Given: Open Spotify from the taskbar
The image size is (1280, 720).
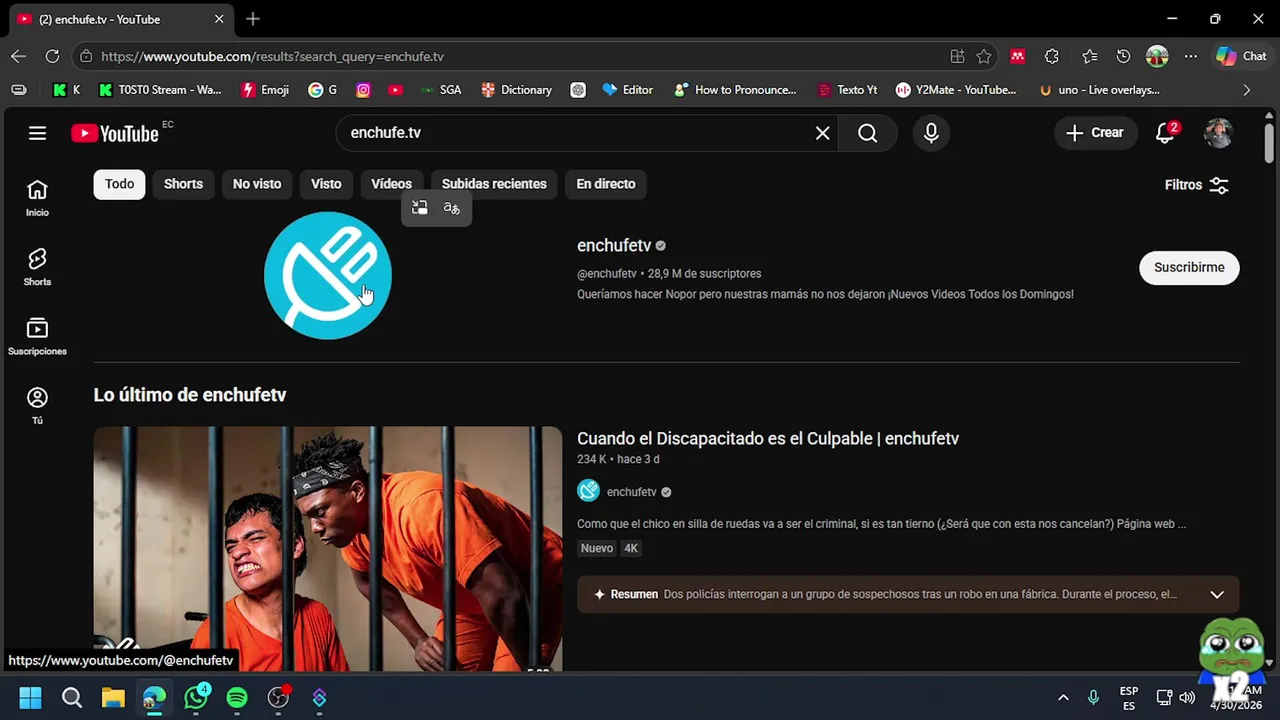Looking at the screenshot, I should point(237,698).
